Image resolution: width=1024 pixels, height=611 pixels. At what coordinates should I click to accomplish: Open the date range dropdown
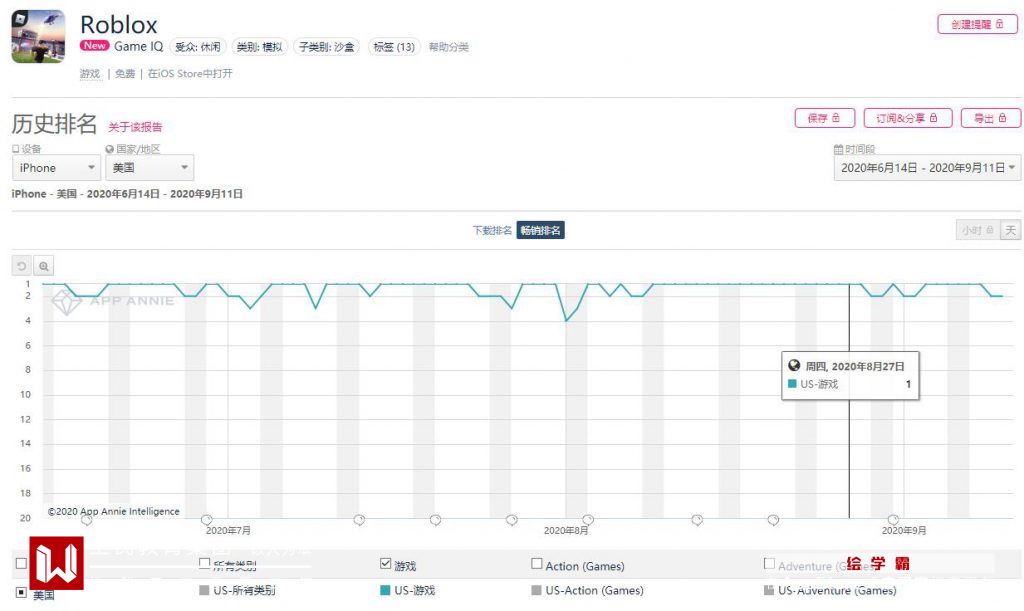(x=927, y=168)
